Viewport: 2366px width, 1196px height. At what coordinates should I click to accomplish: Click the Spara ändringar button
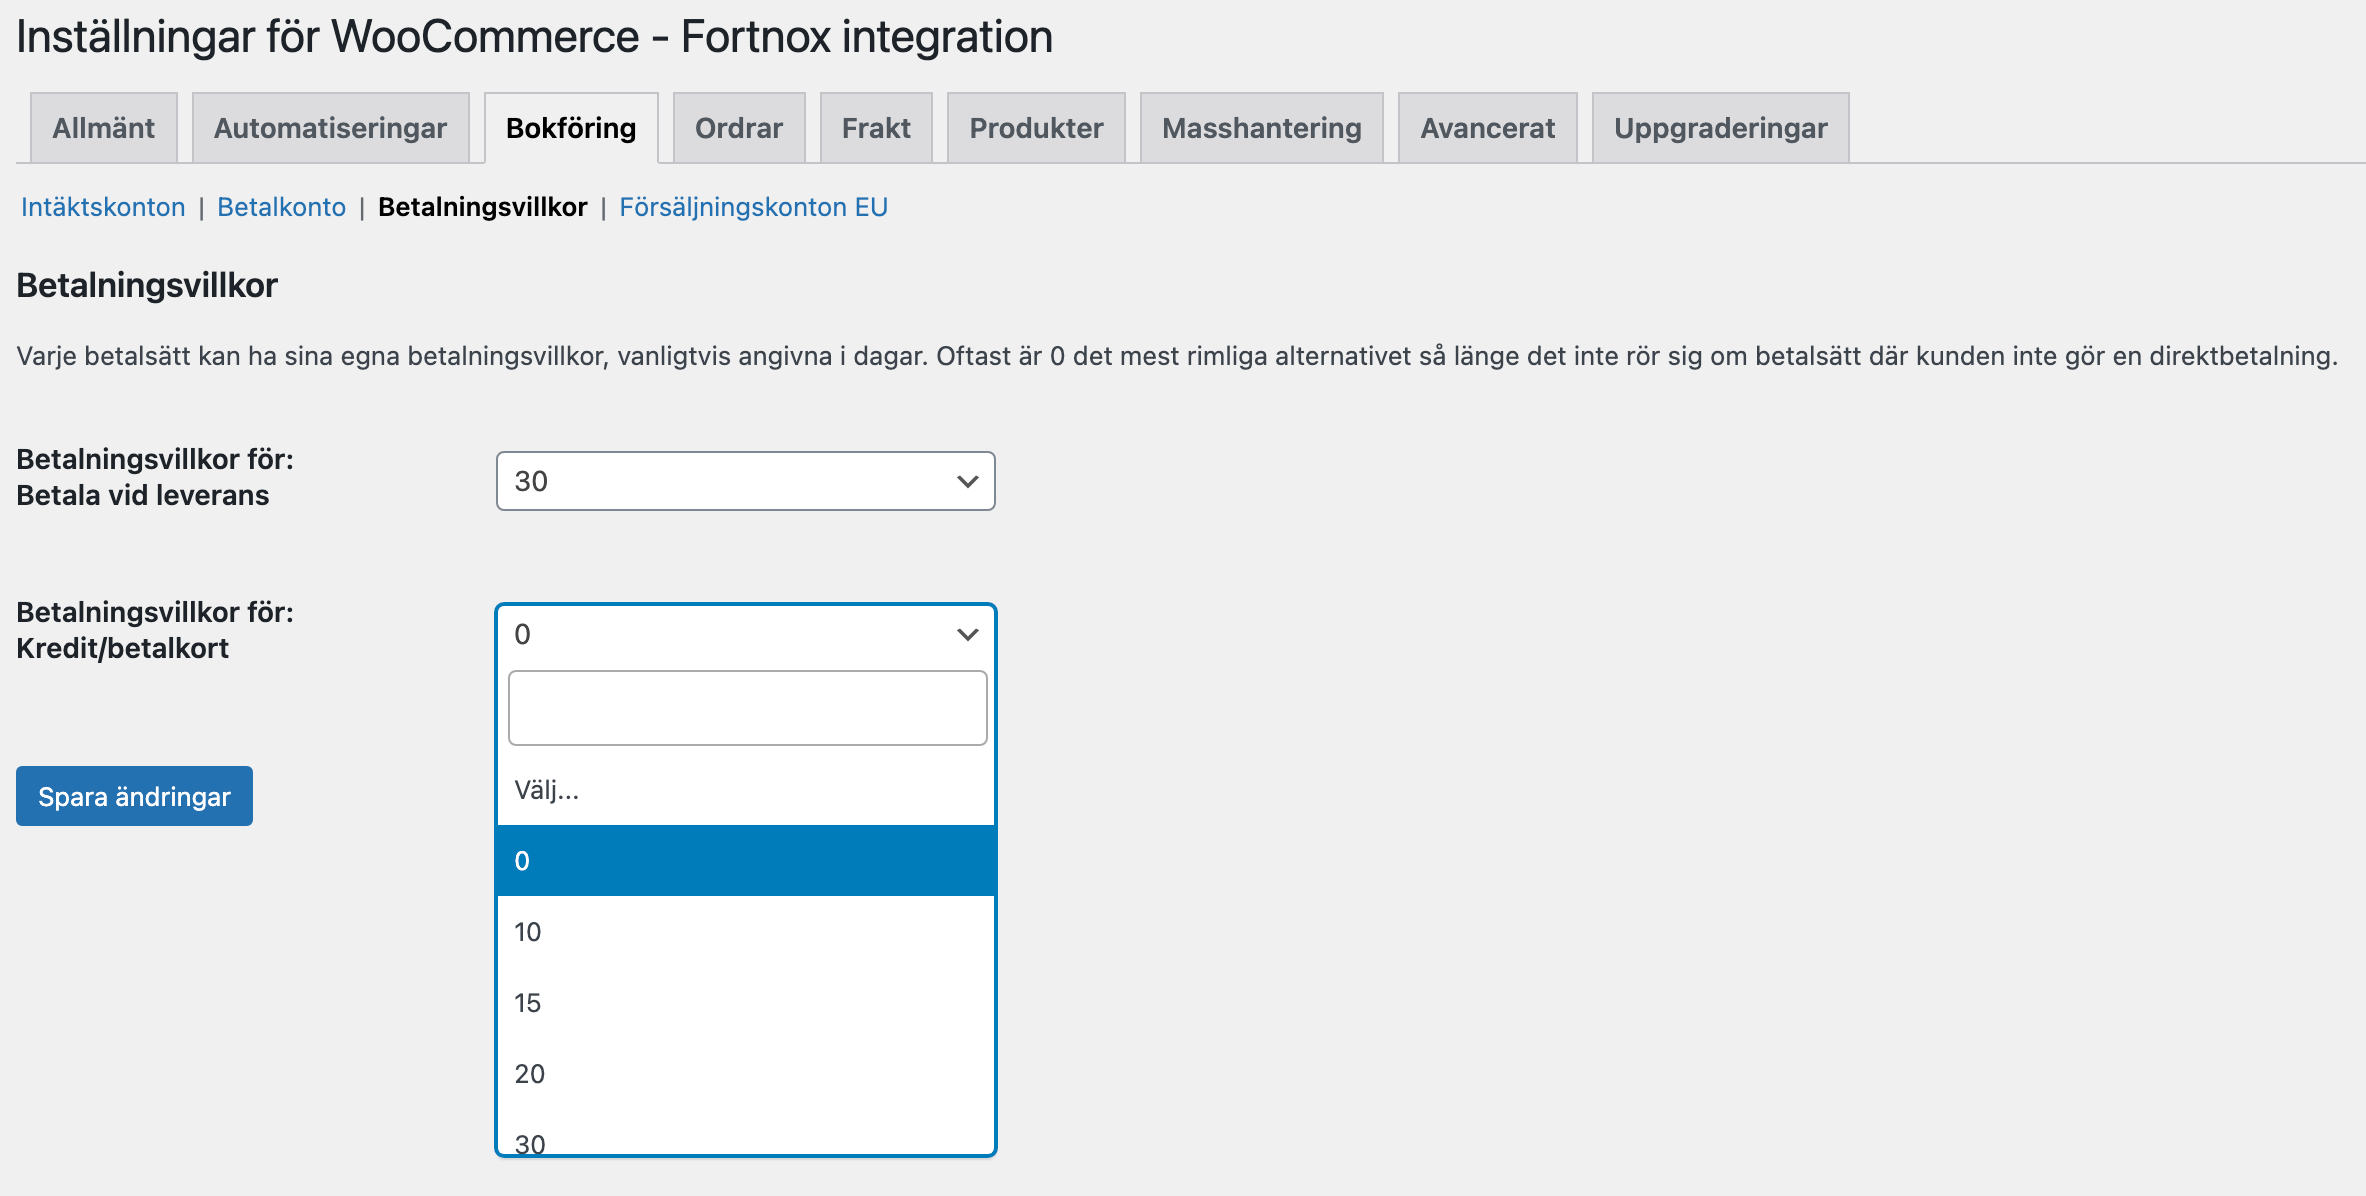(x=133, y=796)
